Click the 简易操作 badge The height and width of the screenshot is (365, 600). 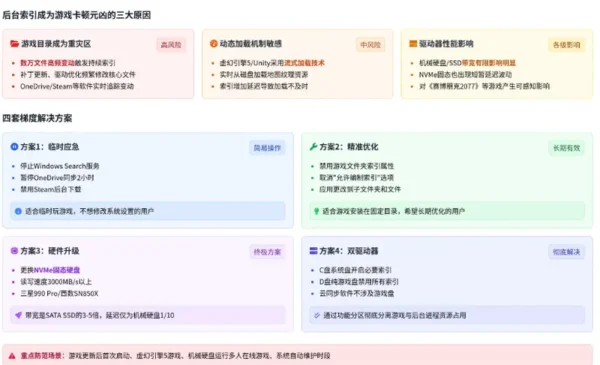click(267, 148)
